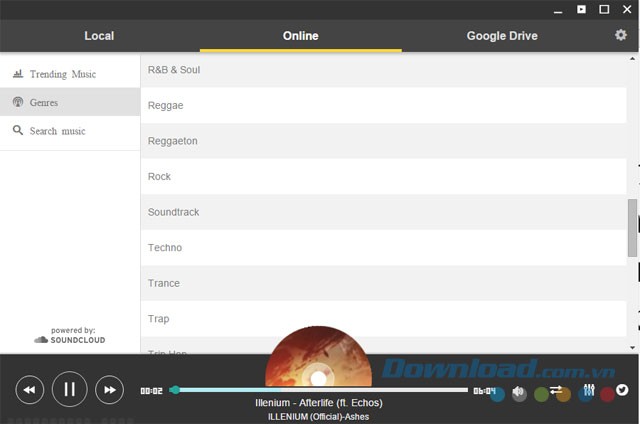Screen dimensions: 640x424
Task: Mute the volume speaker icon
Action: pos(519,391)
